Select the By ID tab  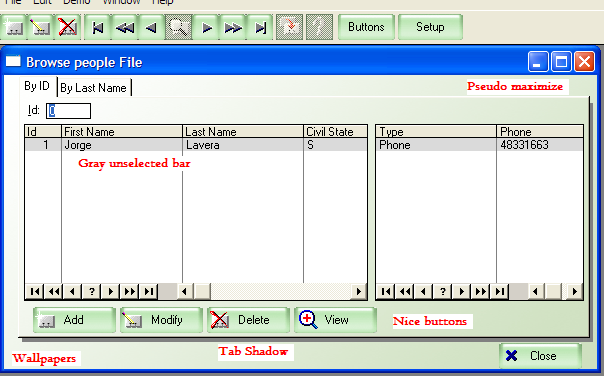click(x=37, y=86)
